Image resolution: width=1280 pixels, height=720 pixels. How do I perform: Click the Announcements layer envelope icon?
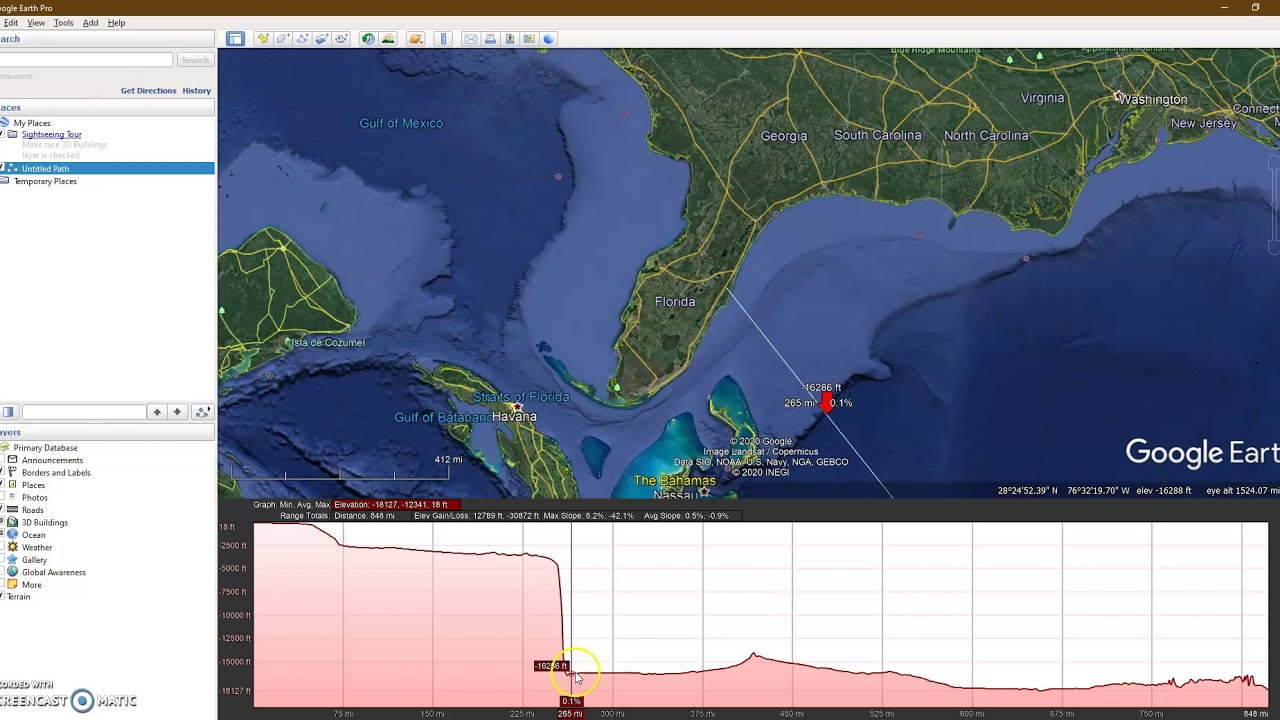(x=13, y=460)
